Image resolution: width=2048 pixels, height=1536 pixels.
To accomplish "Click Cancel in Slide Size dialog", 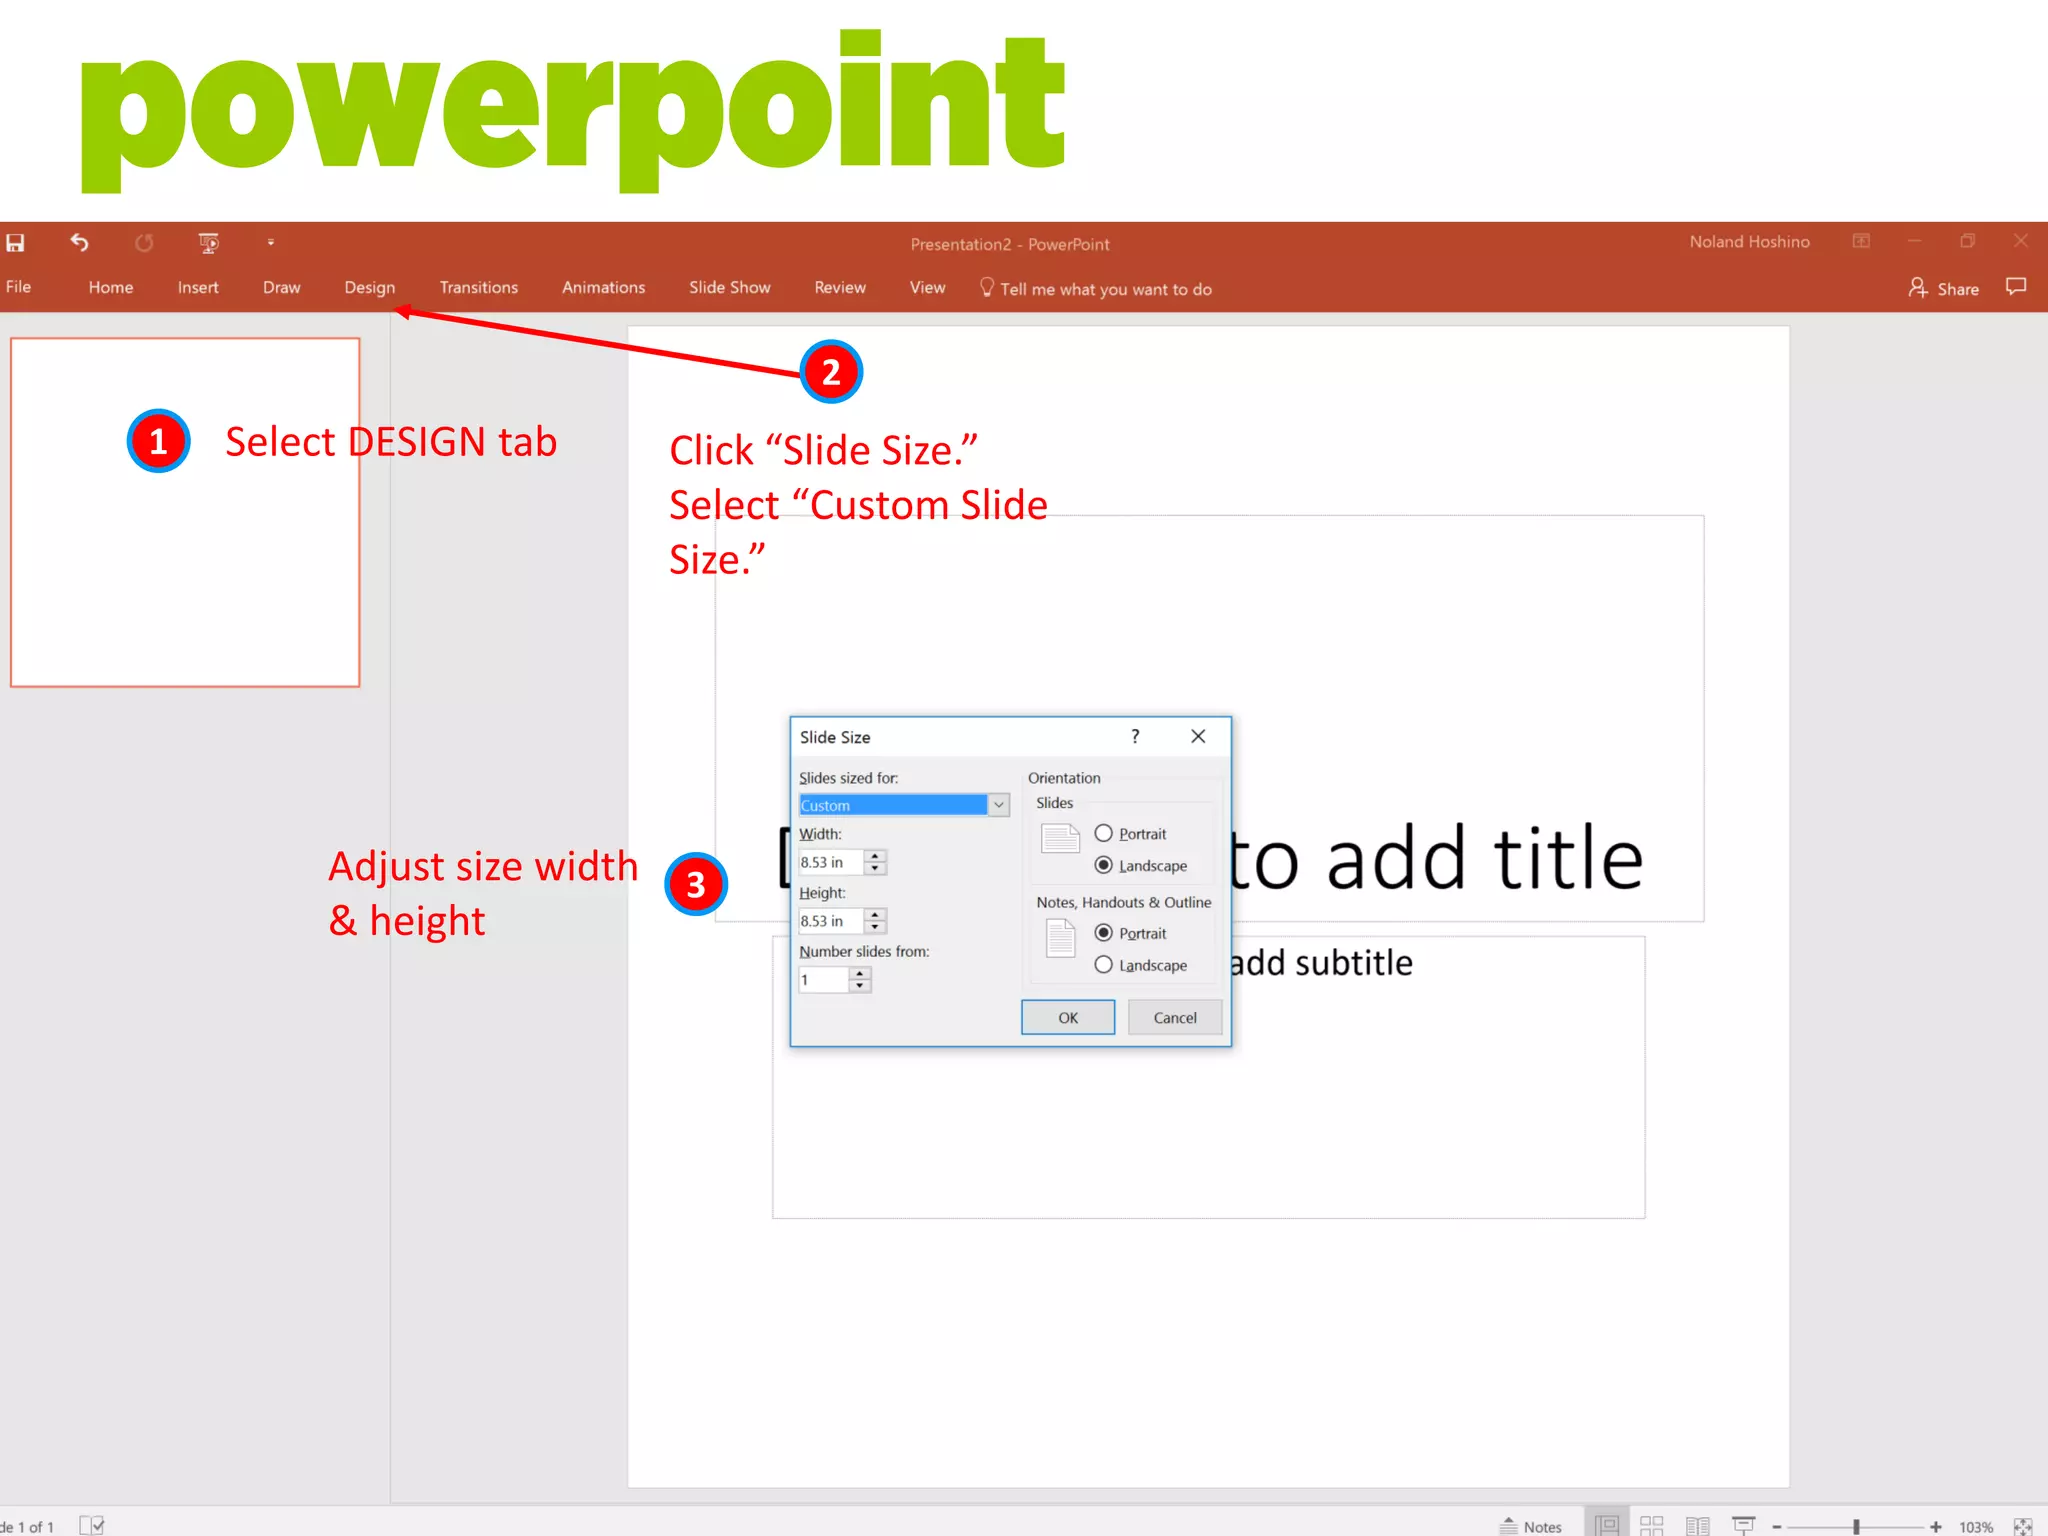I will 1175,1017.
